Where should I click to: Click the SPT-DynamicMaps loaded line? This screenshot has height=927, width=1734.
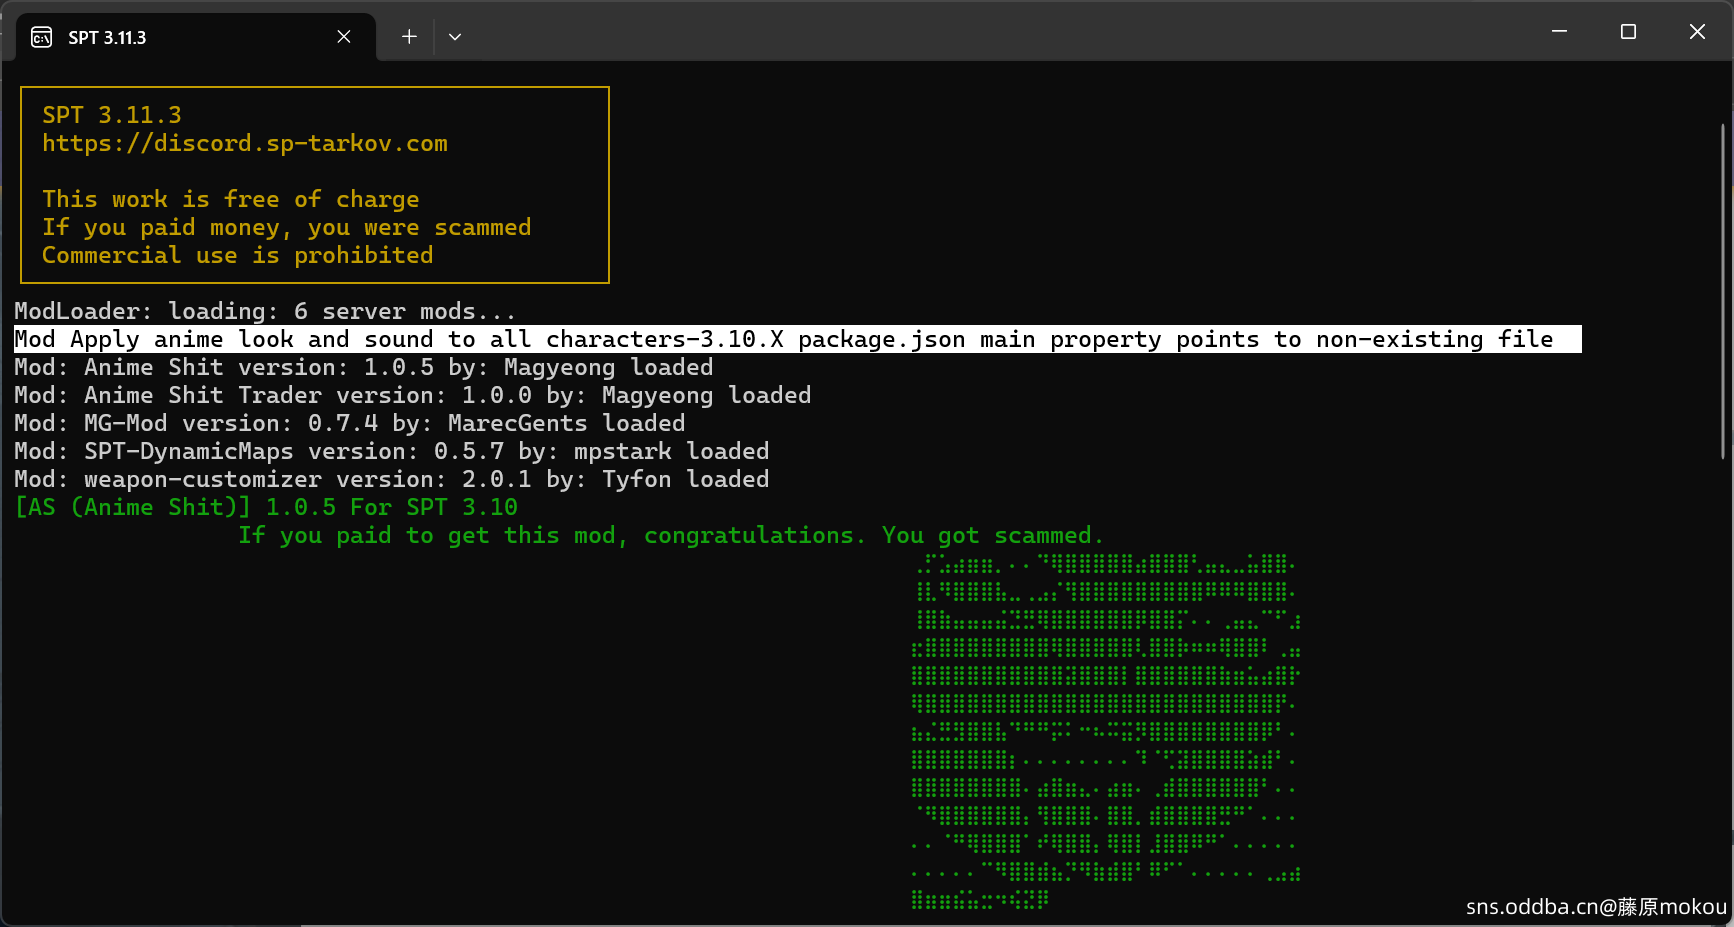tap(391, 451)
